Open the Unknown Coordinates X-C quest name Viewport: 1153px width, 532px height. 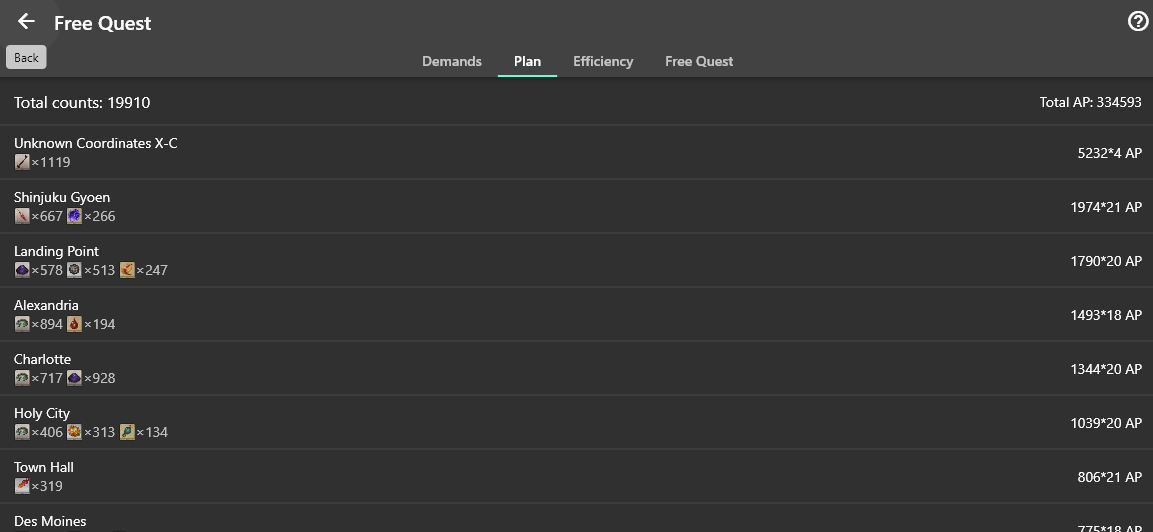pos(96,143)
